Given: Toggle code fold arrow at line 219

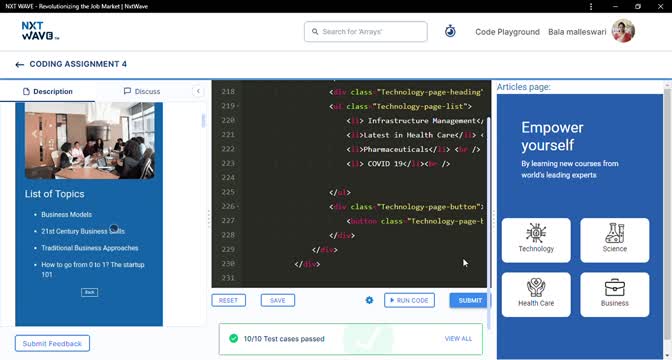Looking at the screenshot, I should click(238, 106).
